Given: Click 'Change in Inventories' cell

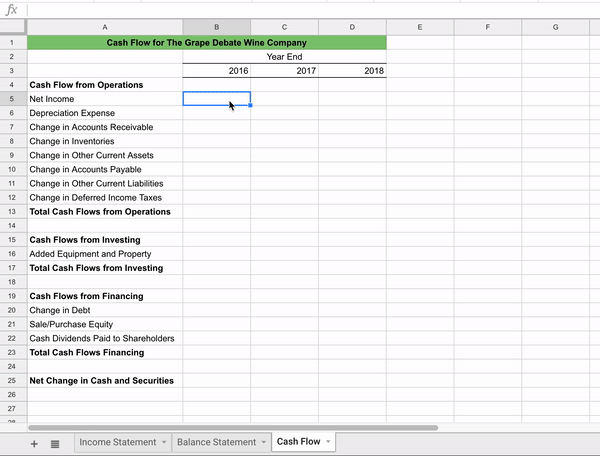Looking at the screenshot, I should click(x=105, y=141).
